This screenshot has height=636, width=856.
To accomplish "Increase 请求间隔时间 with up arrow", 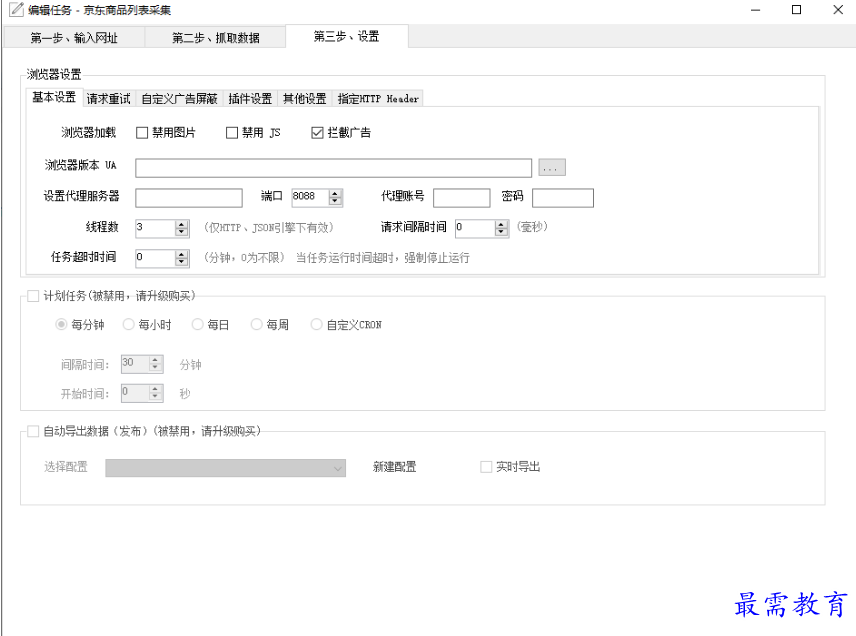I will (x=501, y=224).
